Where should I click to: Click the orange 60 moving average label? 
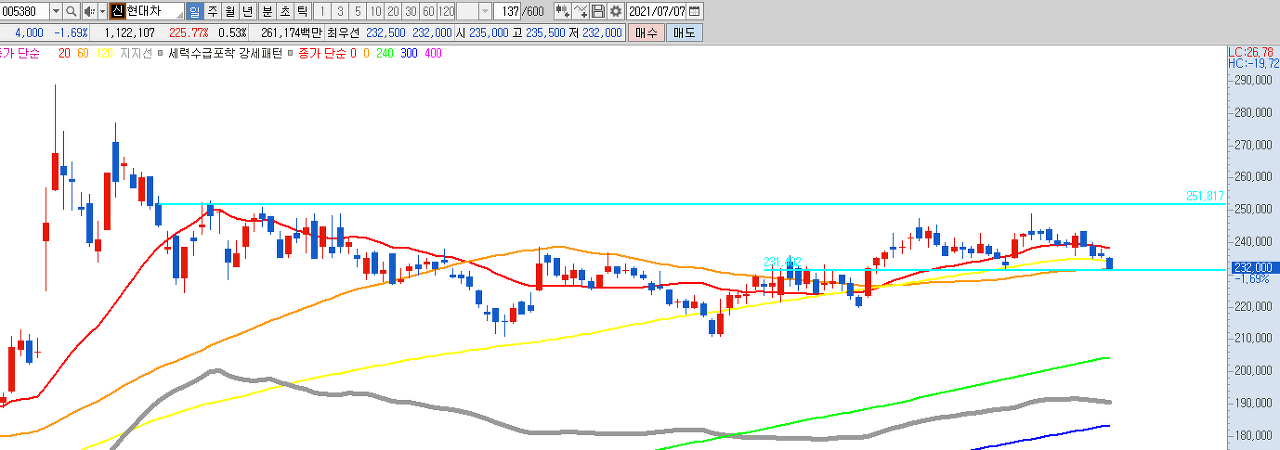point(83,53)
